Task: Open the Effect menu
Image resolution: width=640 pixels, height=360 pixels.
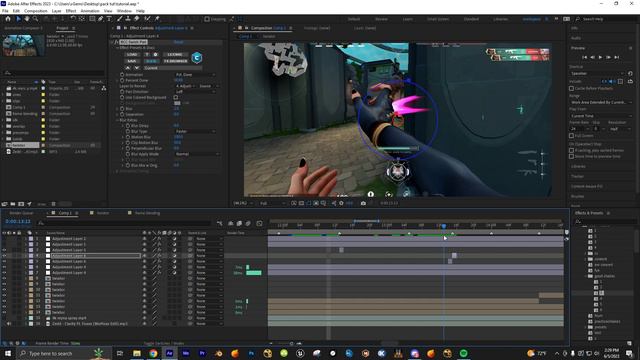Action: coord(71,11)
